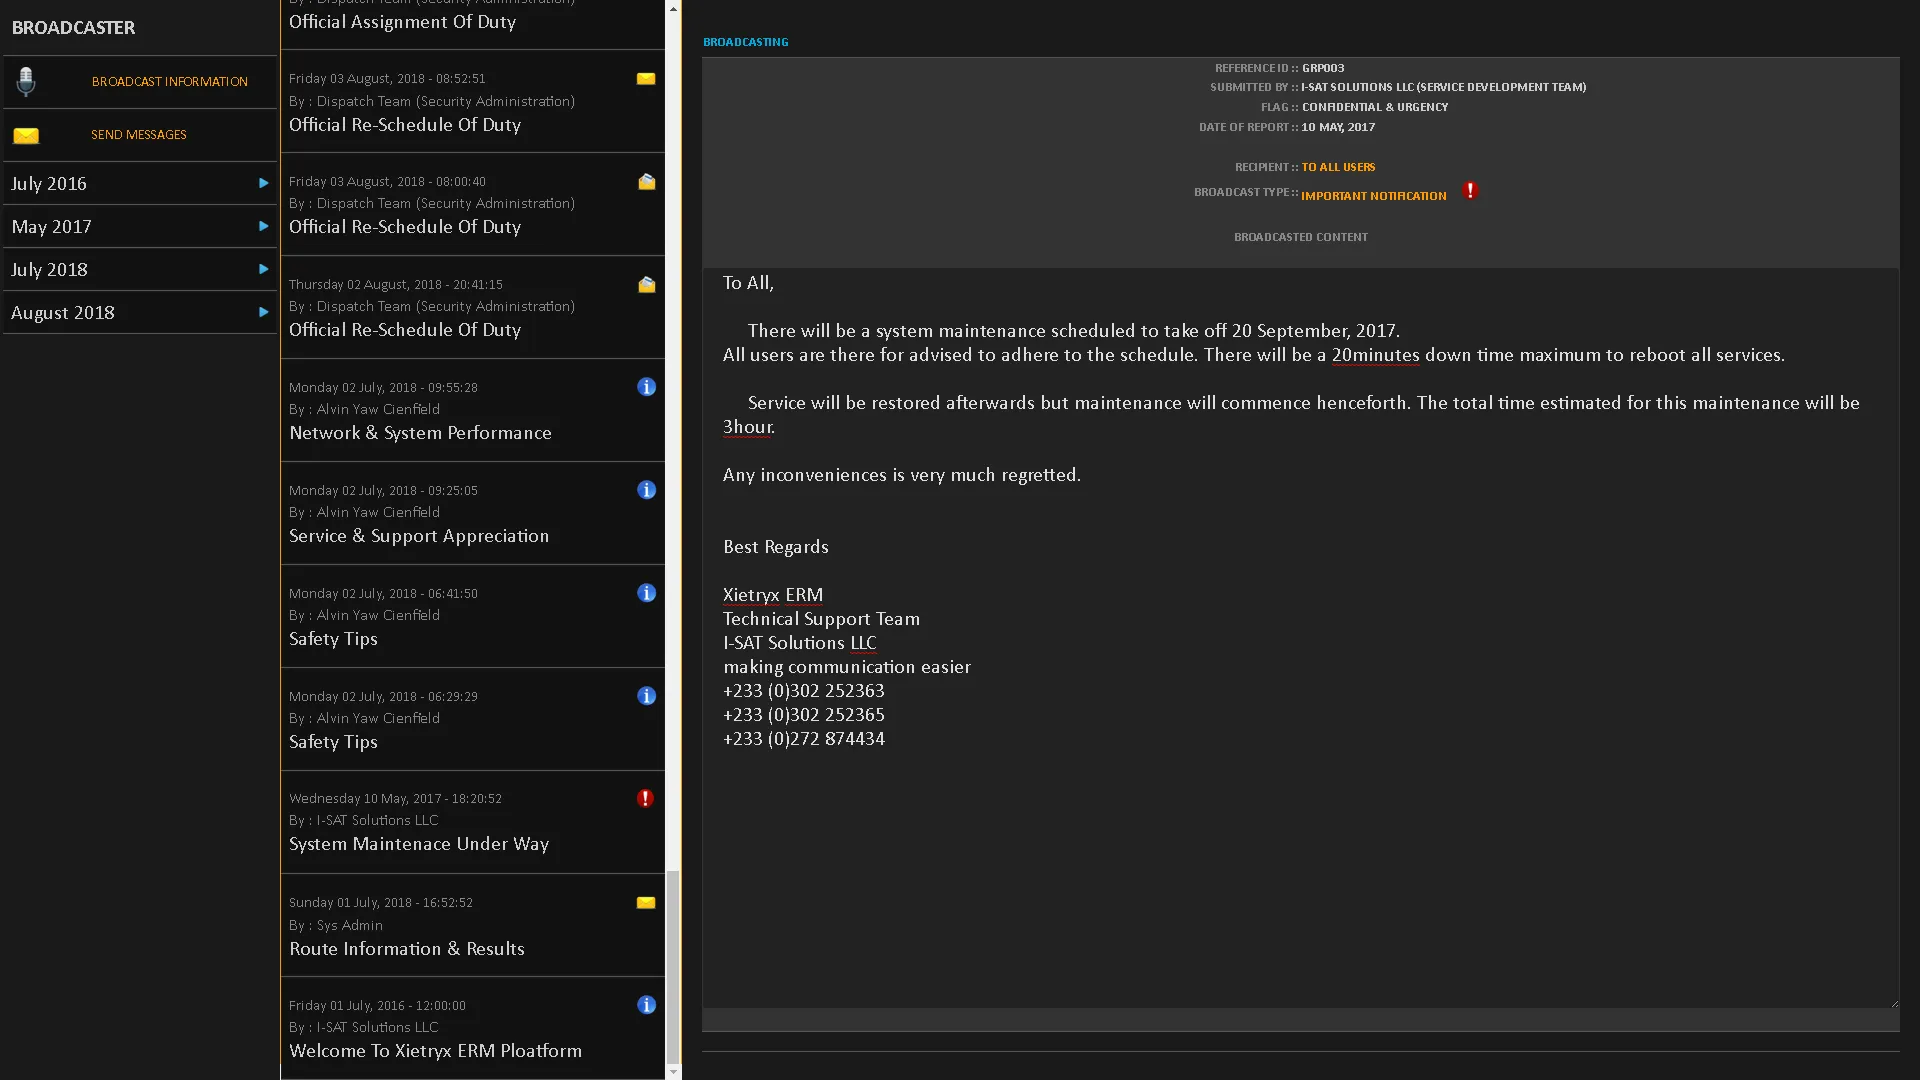Screen dimensions: 1920x1080
Task: Toggle the July 2016 month group visibility
Action: (138, 183)
